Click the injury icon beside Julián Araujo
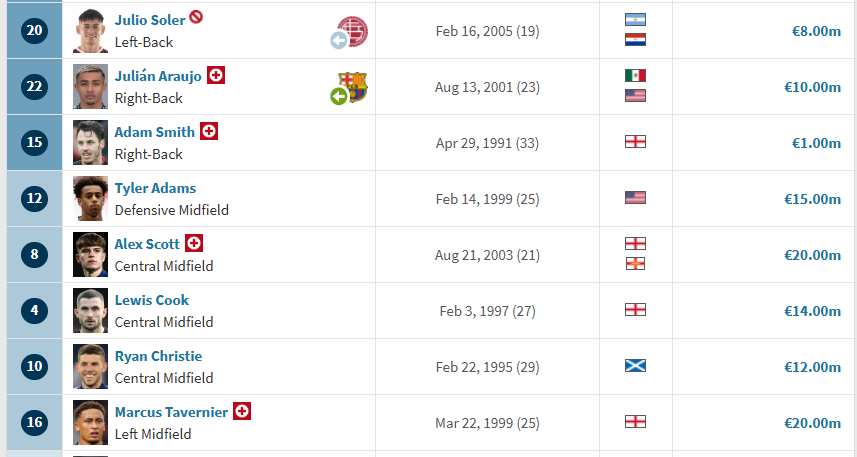The height and width of the screenshot is (457, 857). coord(215,75)
